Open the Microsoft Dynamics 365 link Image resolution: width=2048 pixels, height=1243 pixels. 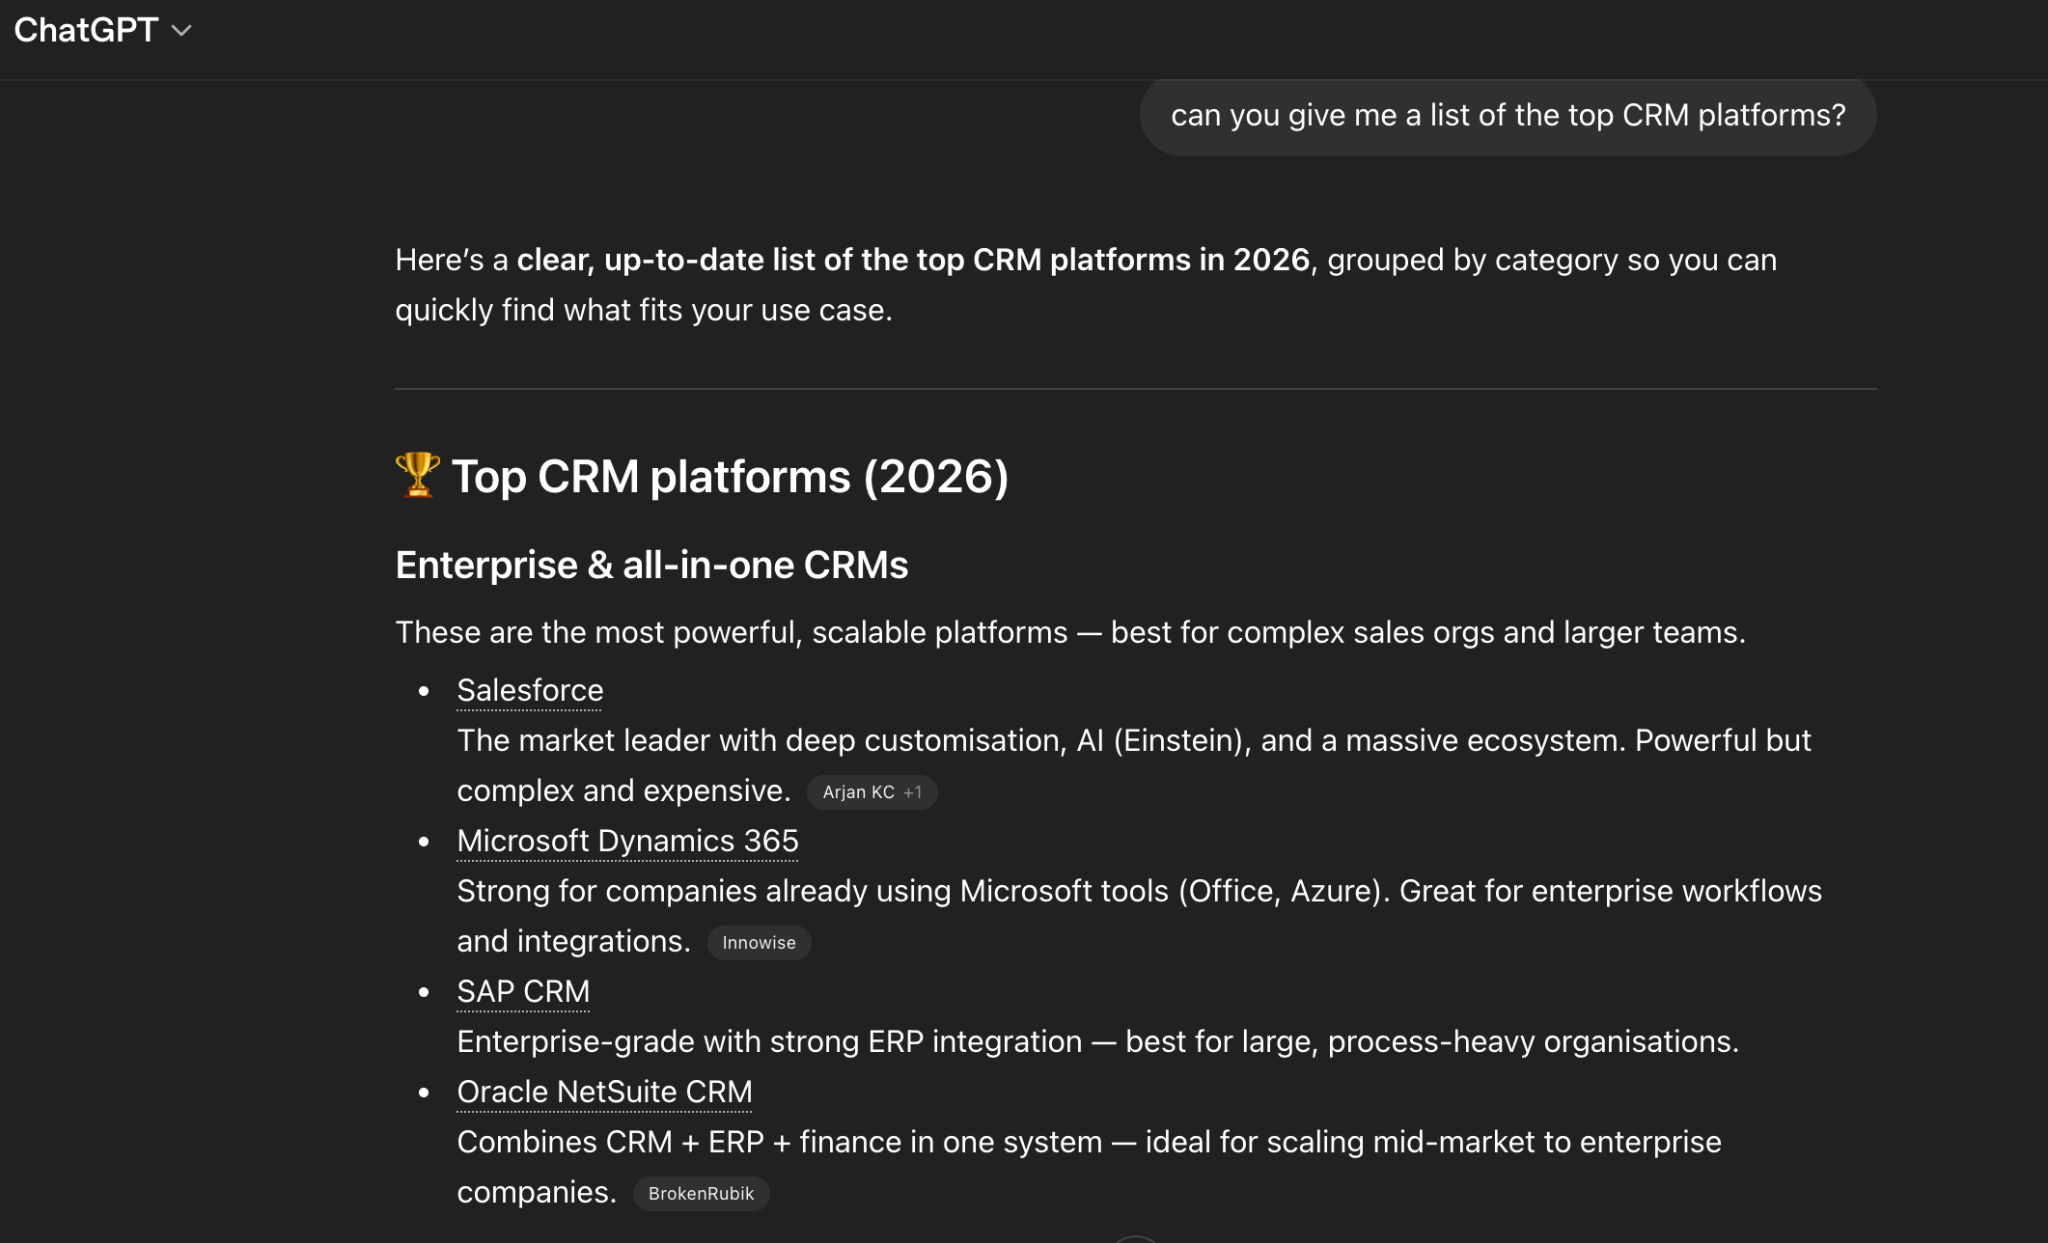pyautogui.click(x=628, y=841)
